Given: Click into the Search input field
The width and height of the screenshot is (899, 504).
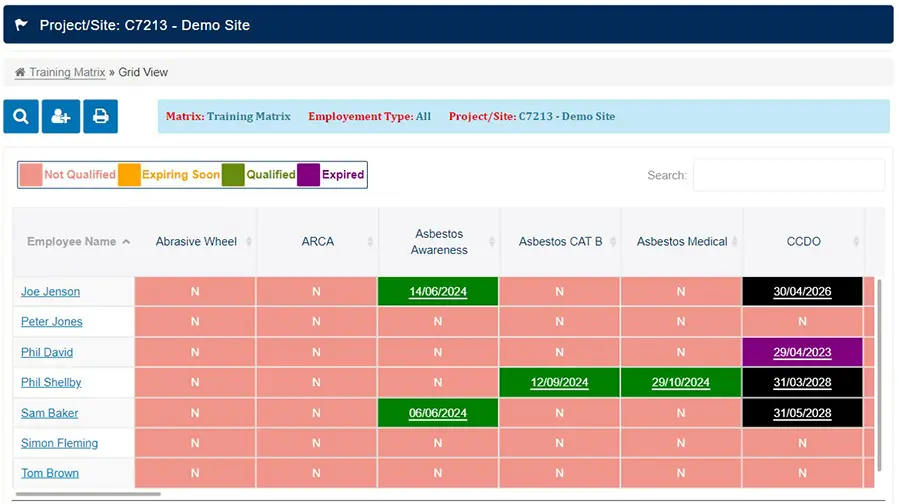Looking at the screenshot, I should pos(788,175).
